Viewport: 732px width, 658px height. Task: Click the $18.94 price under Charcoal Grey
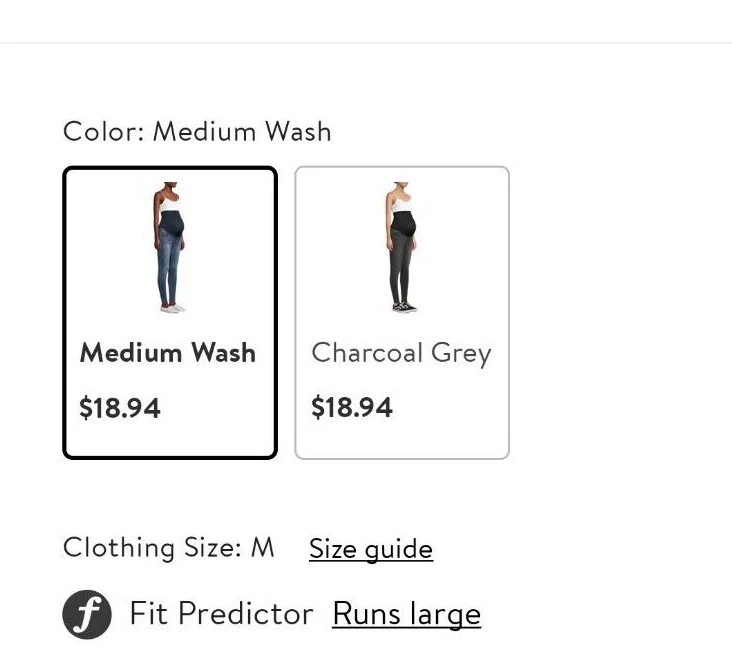(352, 407)
